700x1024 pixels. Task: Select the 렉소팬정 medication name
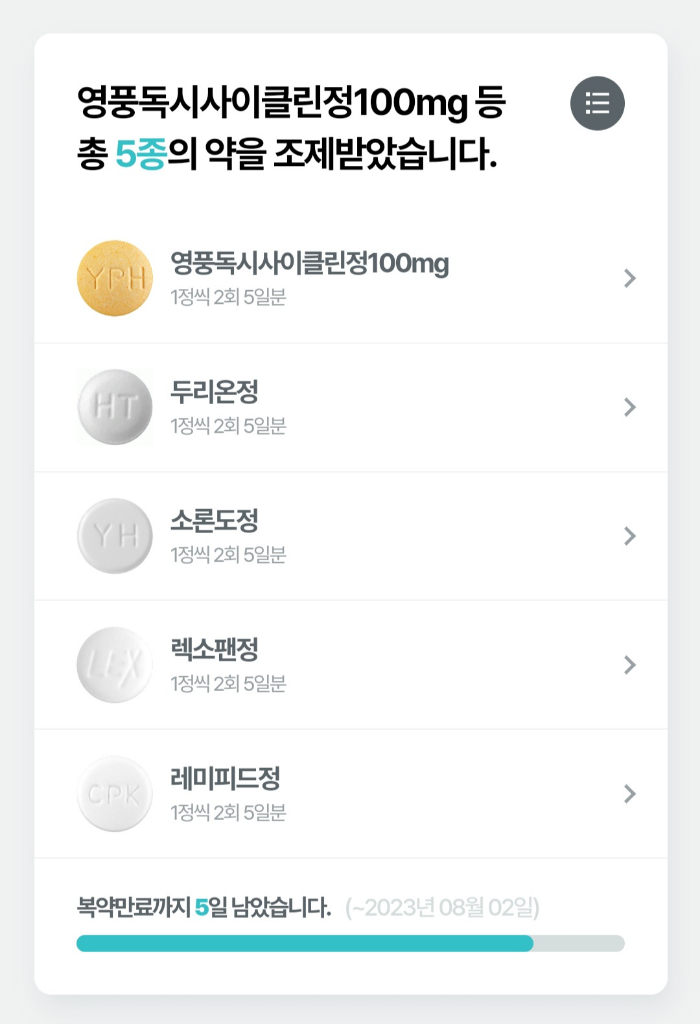pos(214,650)
